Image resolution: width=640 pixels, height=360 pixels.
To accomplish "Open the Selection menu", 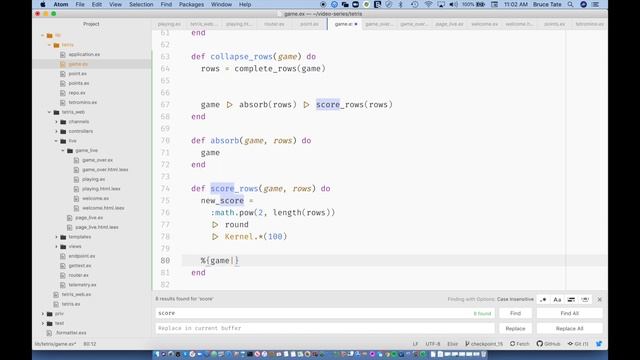I will [x=141, y=4].
